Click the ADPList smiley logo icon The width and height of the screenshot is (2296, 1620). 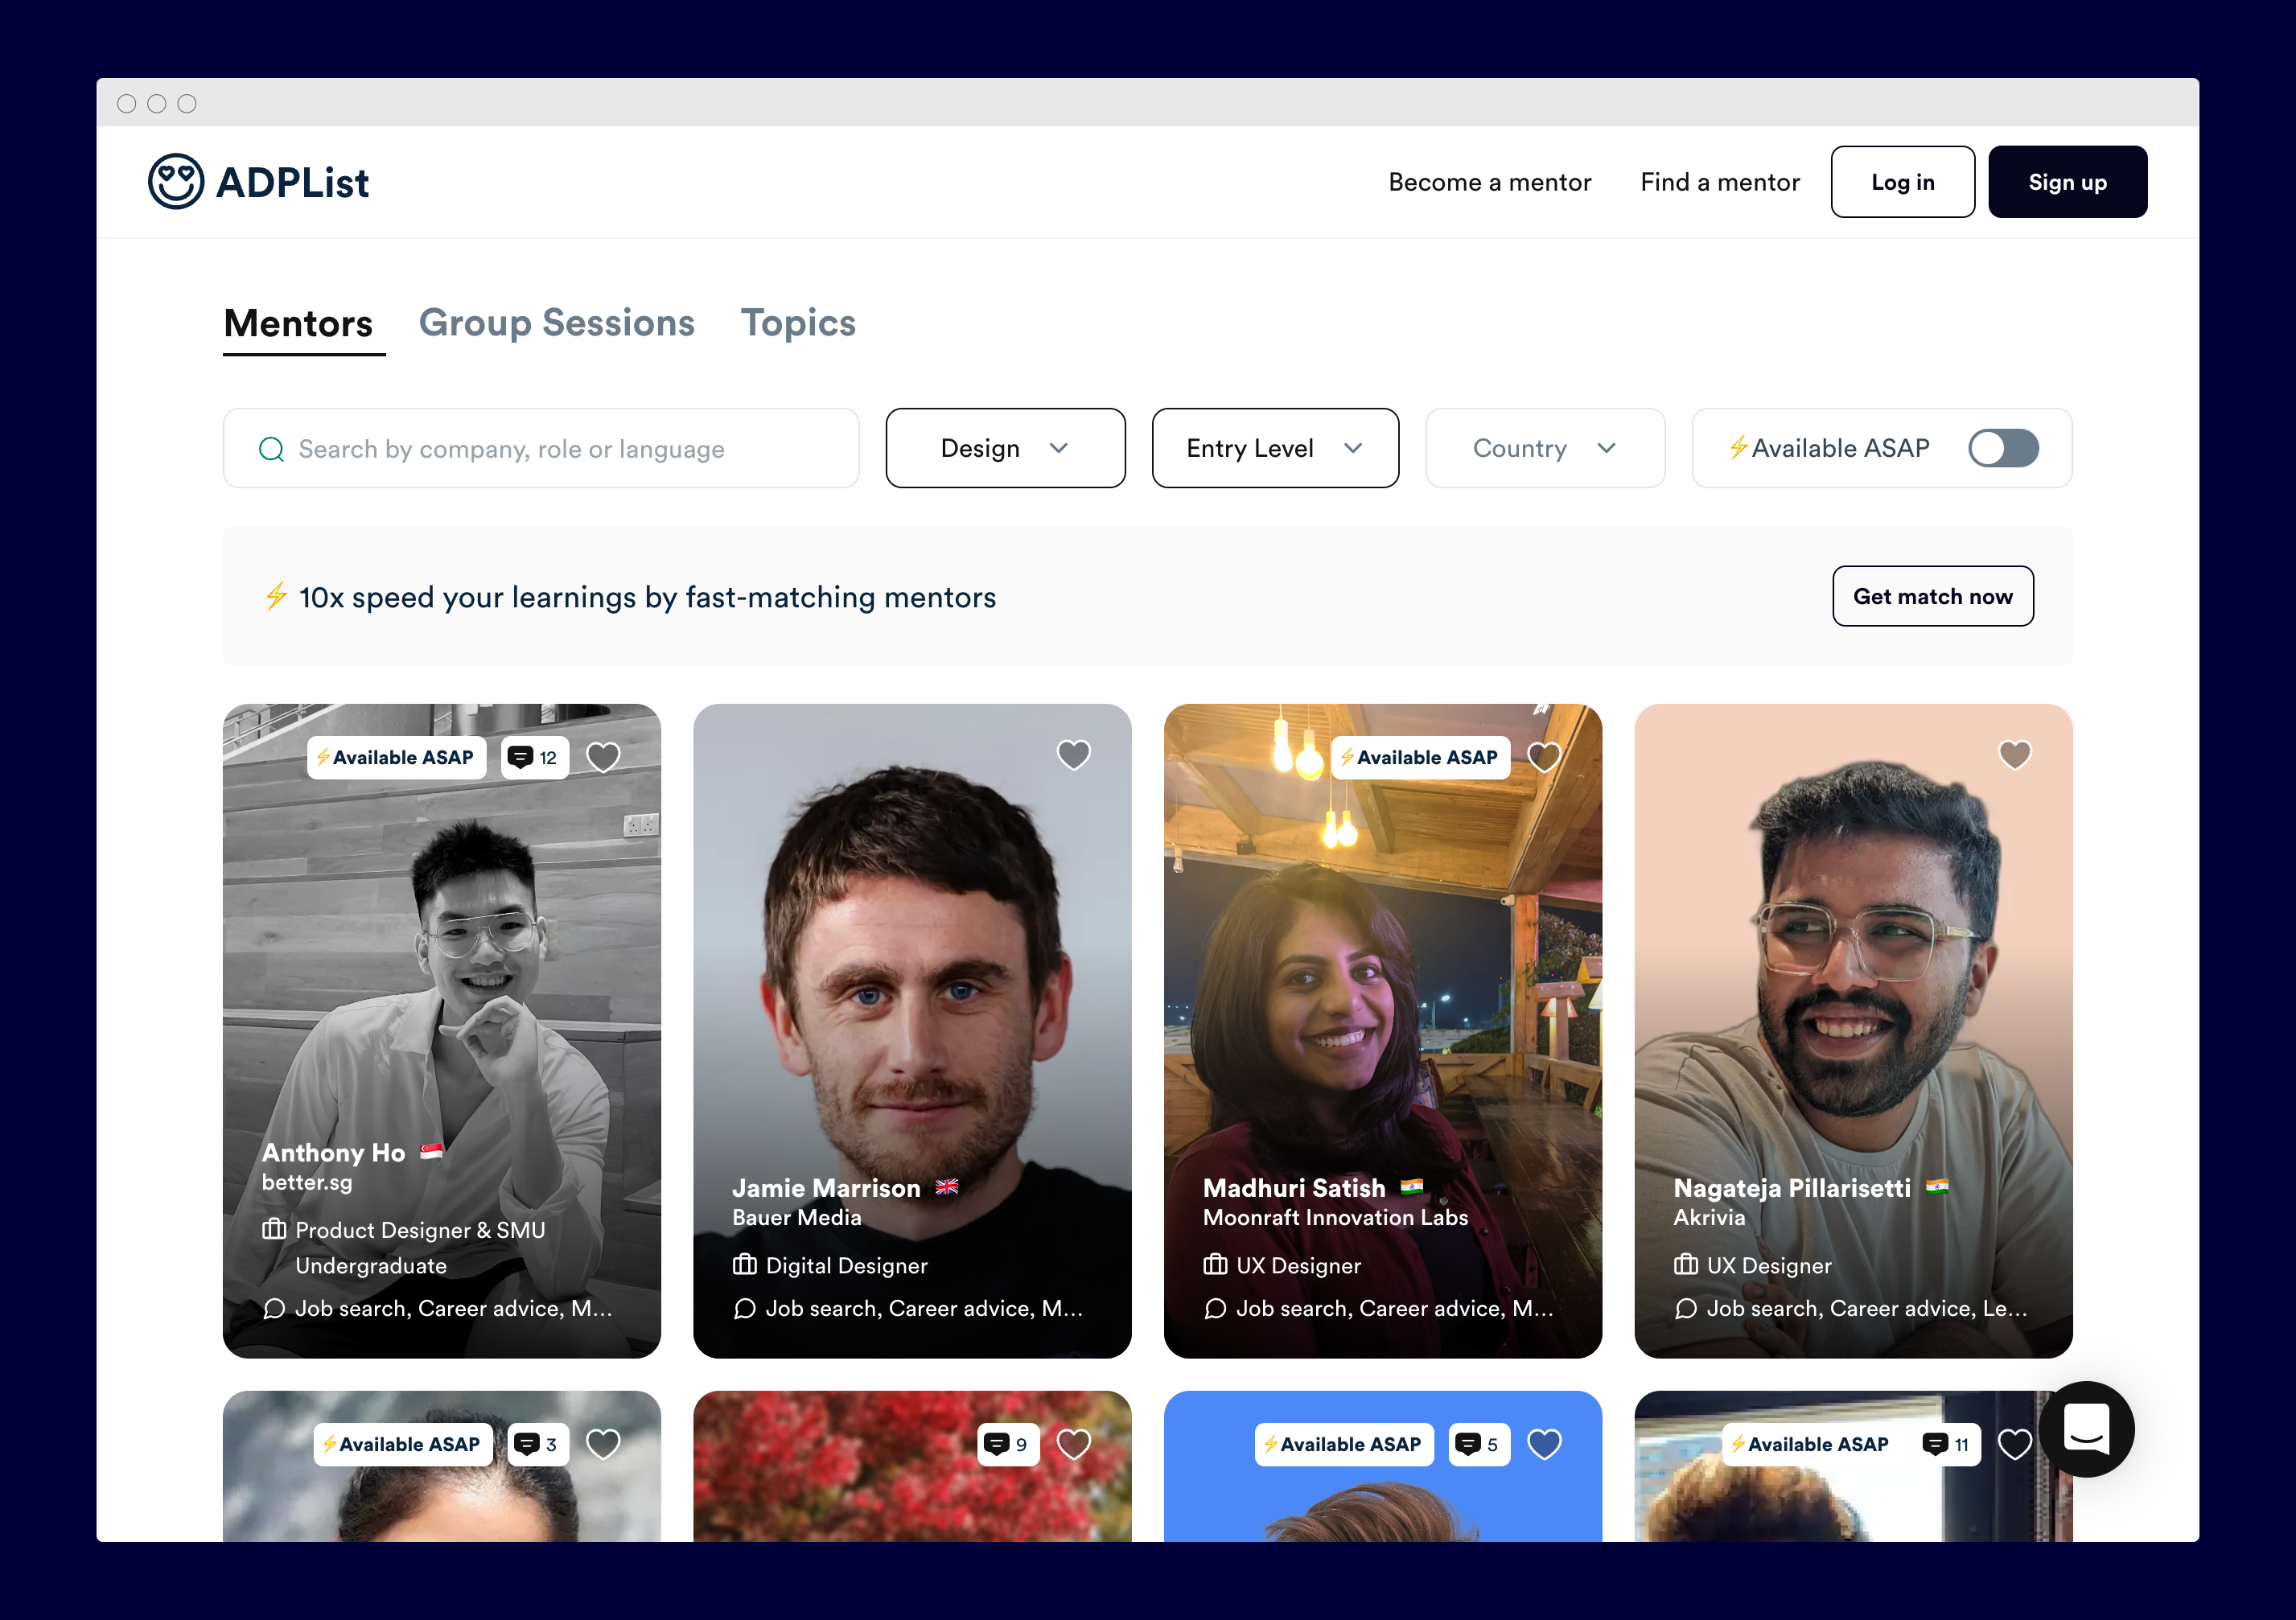point(176,182)
